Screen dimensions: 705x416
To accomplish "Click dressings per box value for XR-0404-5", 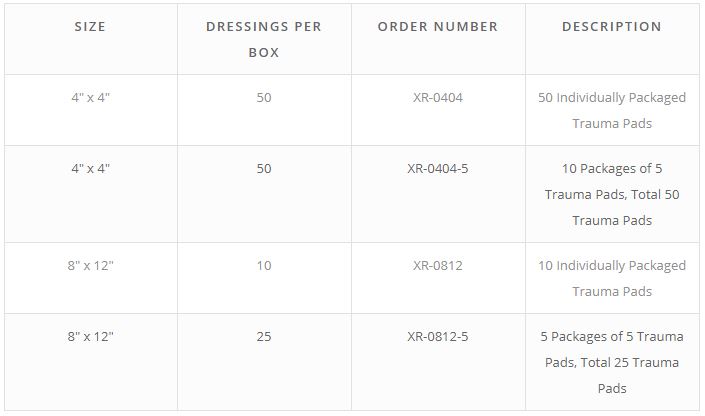I will (263, 169).
